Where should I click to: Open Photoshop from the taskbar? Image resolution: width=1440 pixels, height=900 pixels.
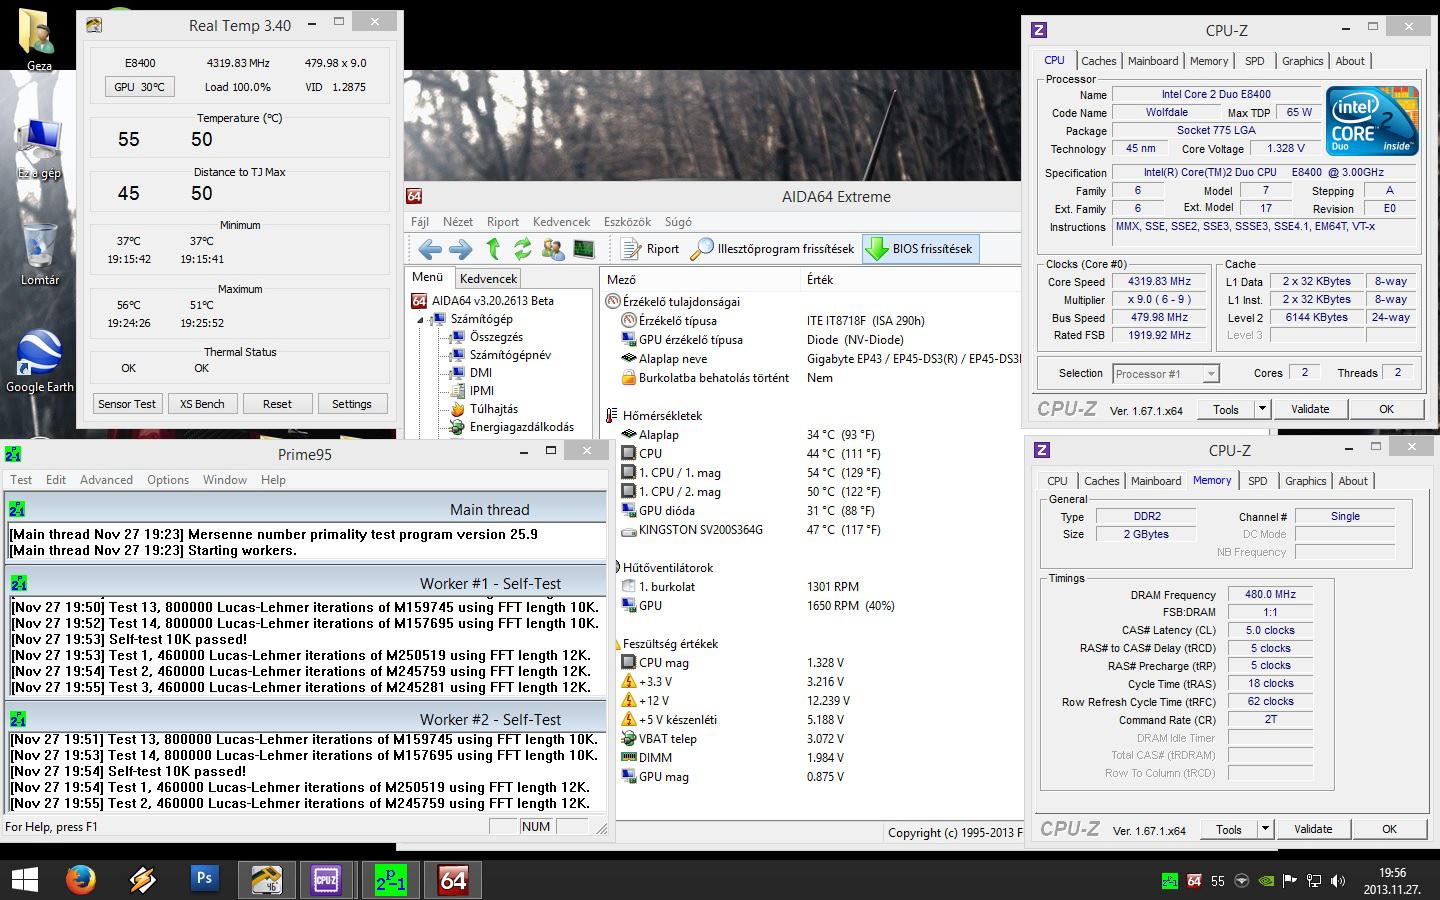[x=204, y=879]
